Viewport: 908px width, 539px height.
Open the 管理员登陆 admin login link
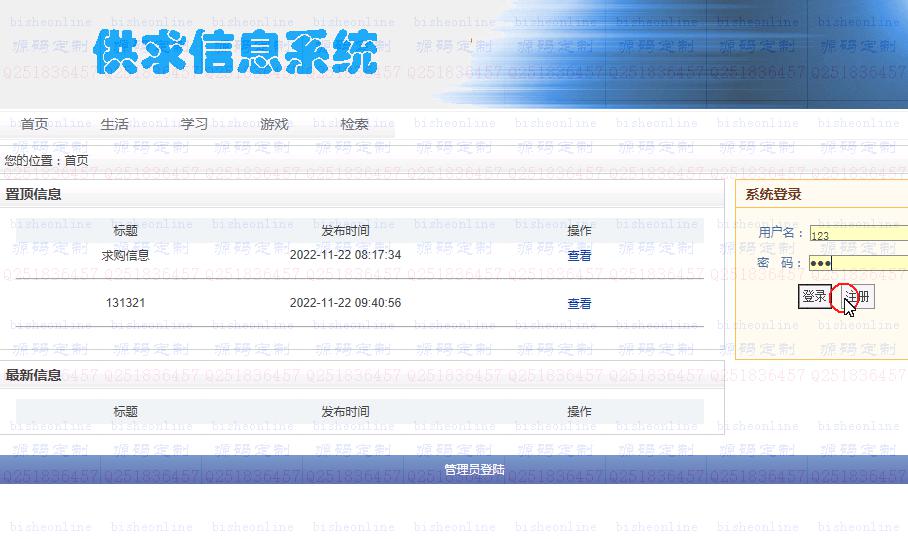474,470
